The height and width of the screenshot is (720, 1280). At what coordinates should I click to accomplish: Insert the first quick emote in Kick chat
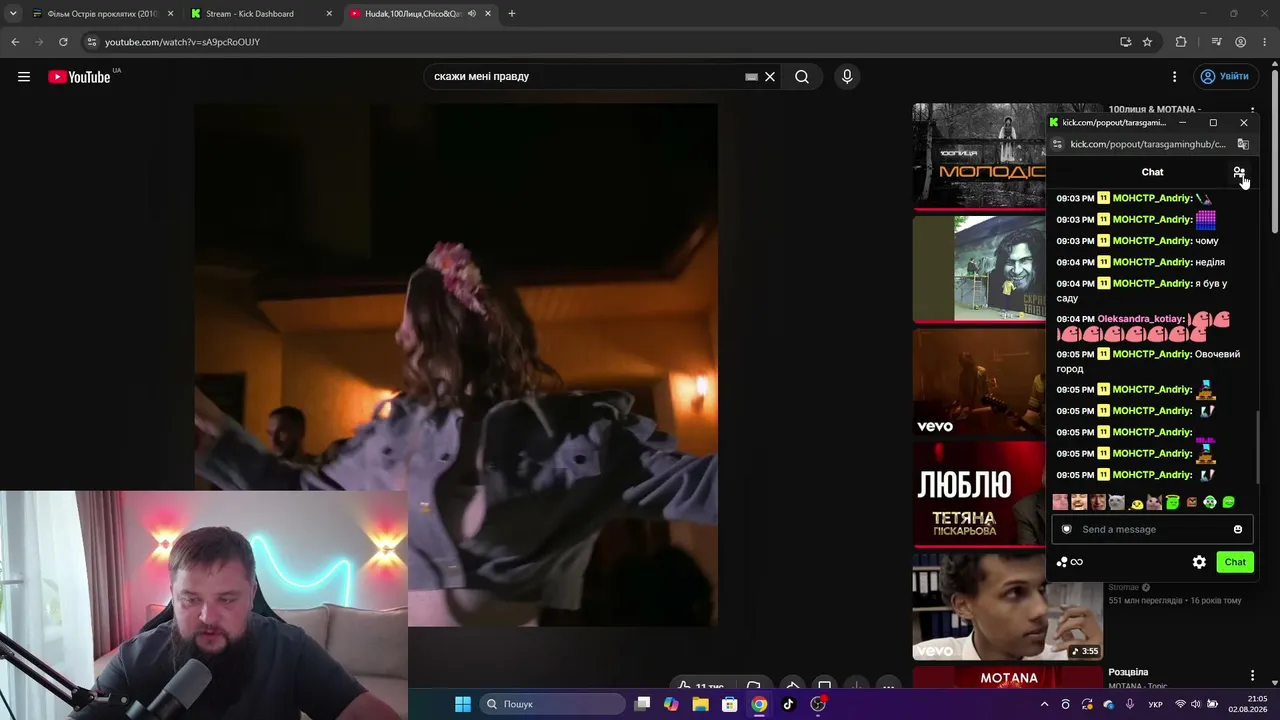pos(1060,502)
